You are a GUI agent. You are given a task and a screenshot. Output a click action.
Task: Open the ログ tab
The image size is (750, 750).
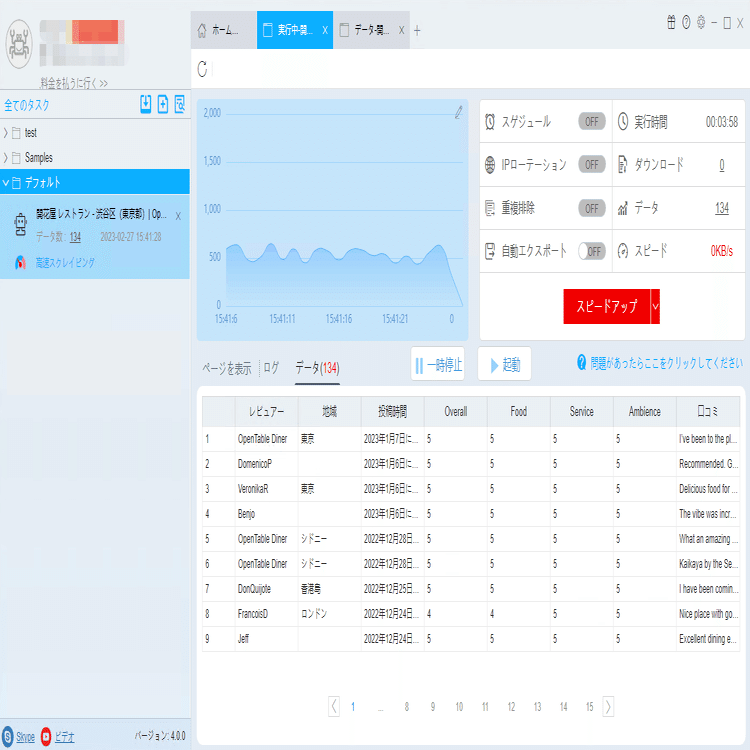(271, 367)
